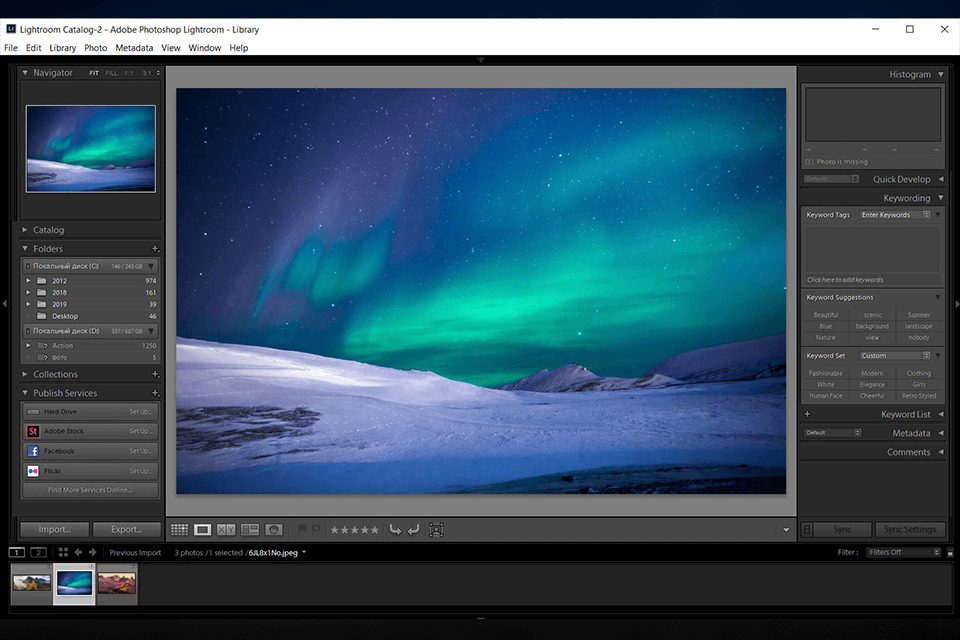Viewport: 960px width, 640px height.
Task: Toggle the Flag as Pick icon
Action: 302,529
